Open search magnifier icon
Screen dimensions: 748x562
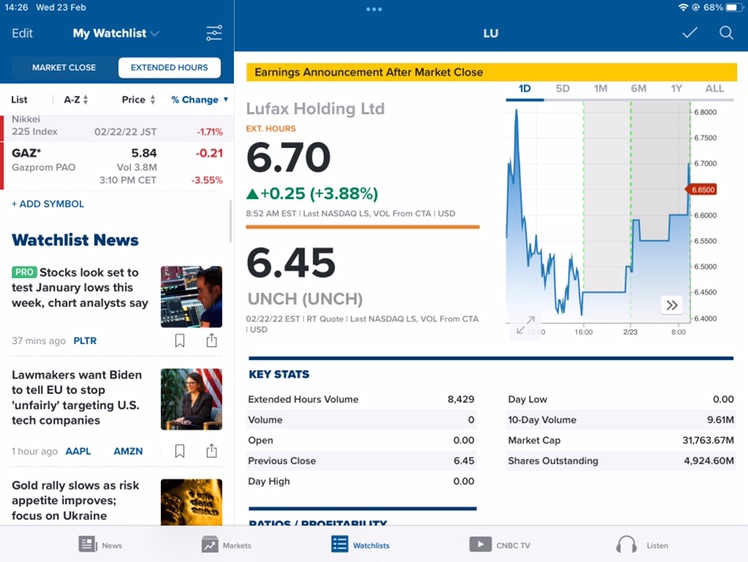point(726,33)
